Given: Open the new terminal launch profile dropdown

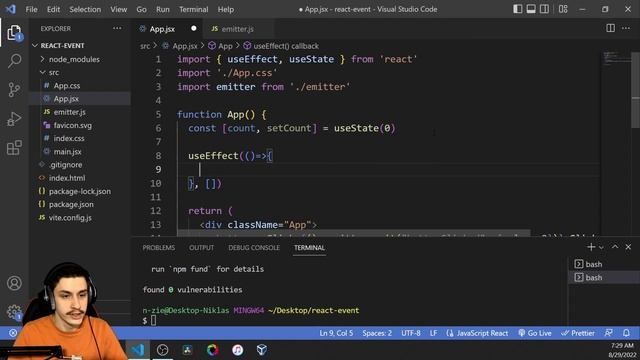Looking at the screenshot, I should pyautogui.click(x=601, y=247).
